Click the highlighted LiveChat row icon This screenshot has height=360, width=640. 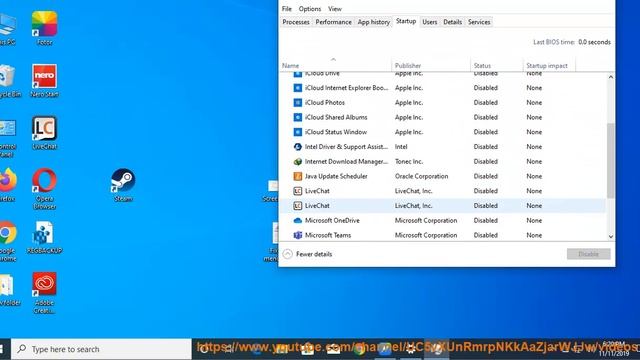(x=298, y=206)
